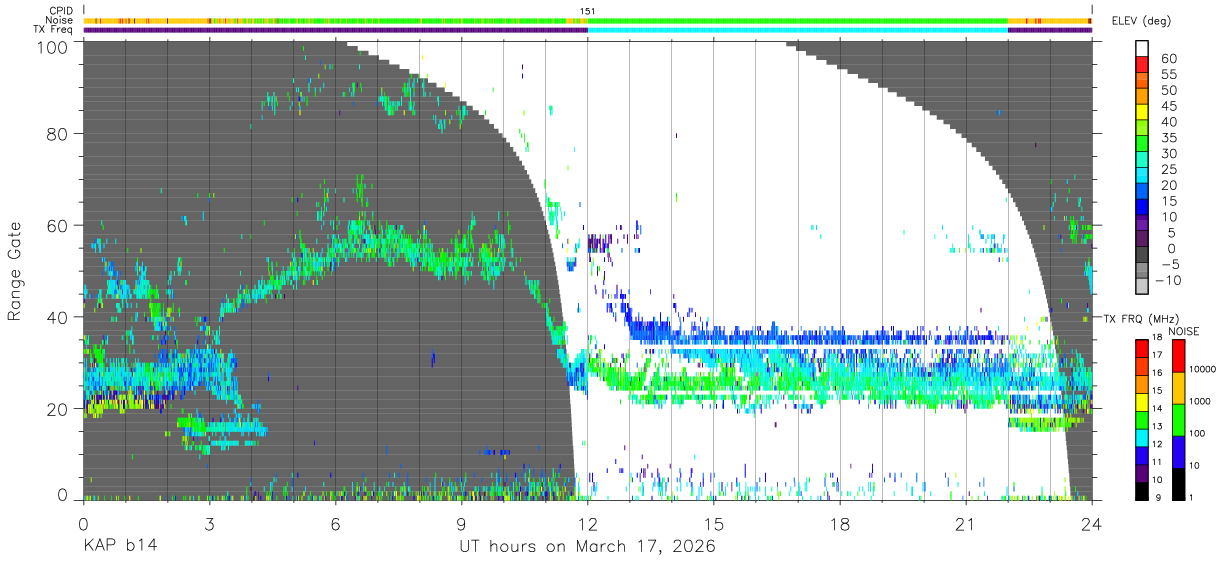Click the 1 label on NOISE legend
This screenshot has height=567, width=1228.
coord(1191,498)
